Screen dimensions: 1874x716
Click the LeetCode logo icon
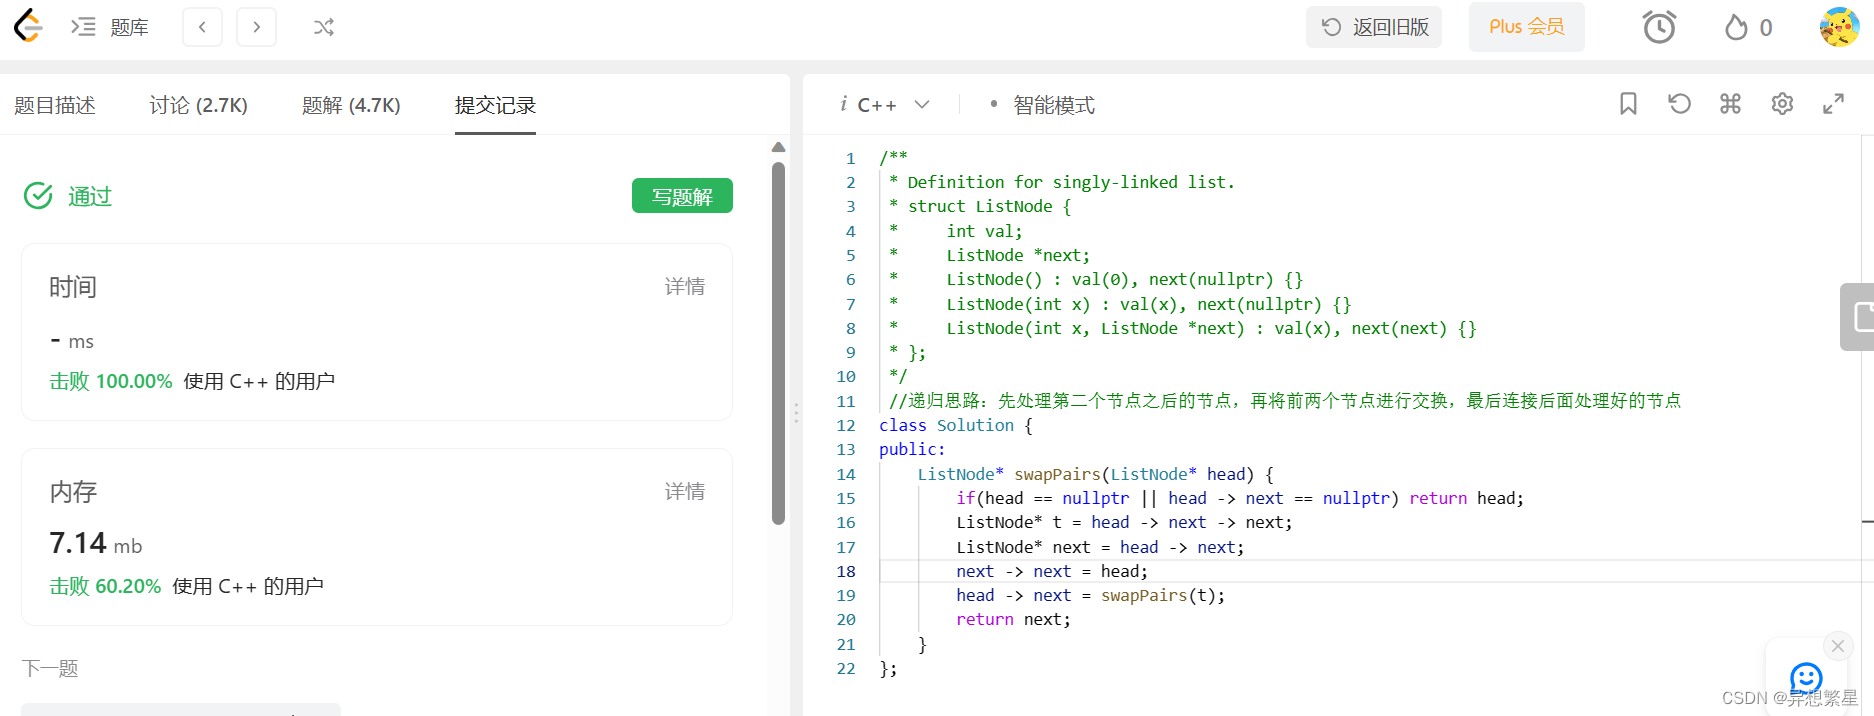coord(28,26)
